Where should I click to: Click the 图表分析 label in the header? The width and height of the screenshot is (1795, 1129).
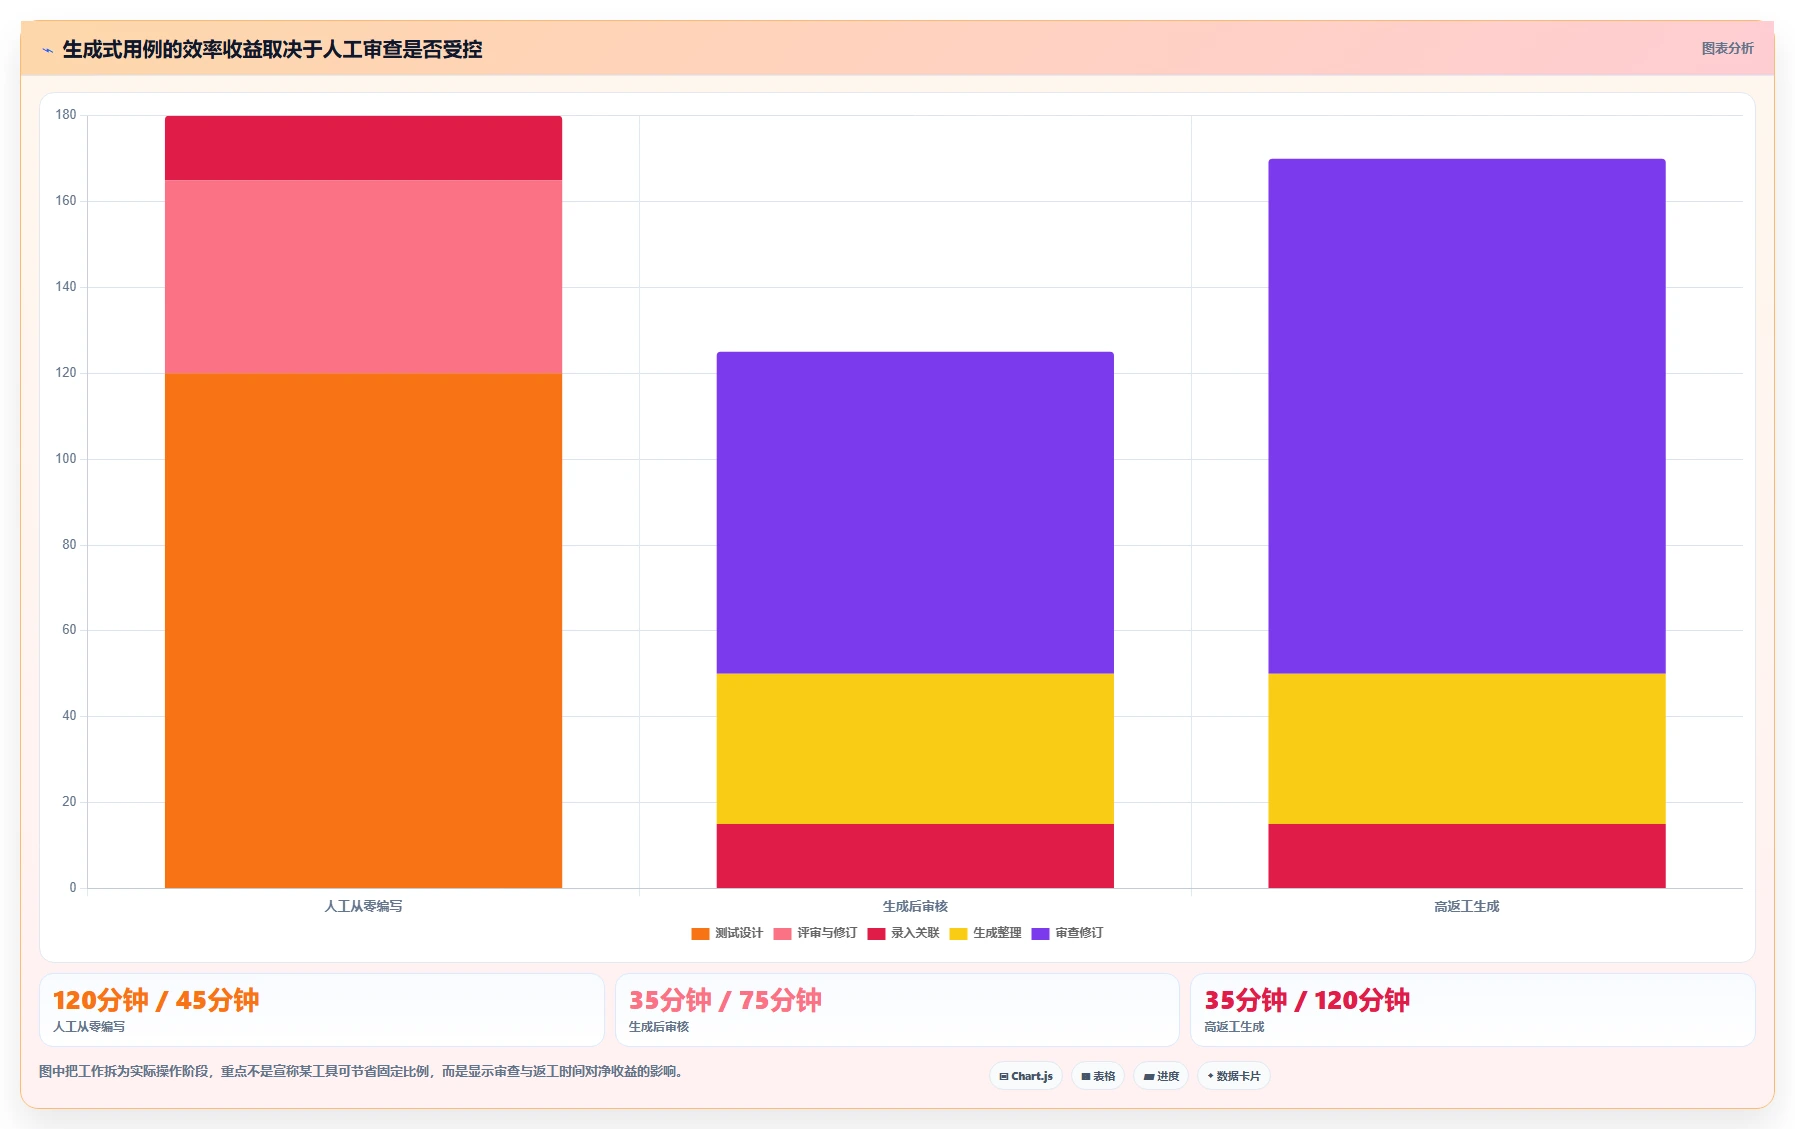[1727, 48]
